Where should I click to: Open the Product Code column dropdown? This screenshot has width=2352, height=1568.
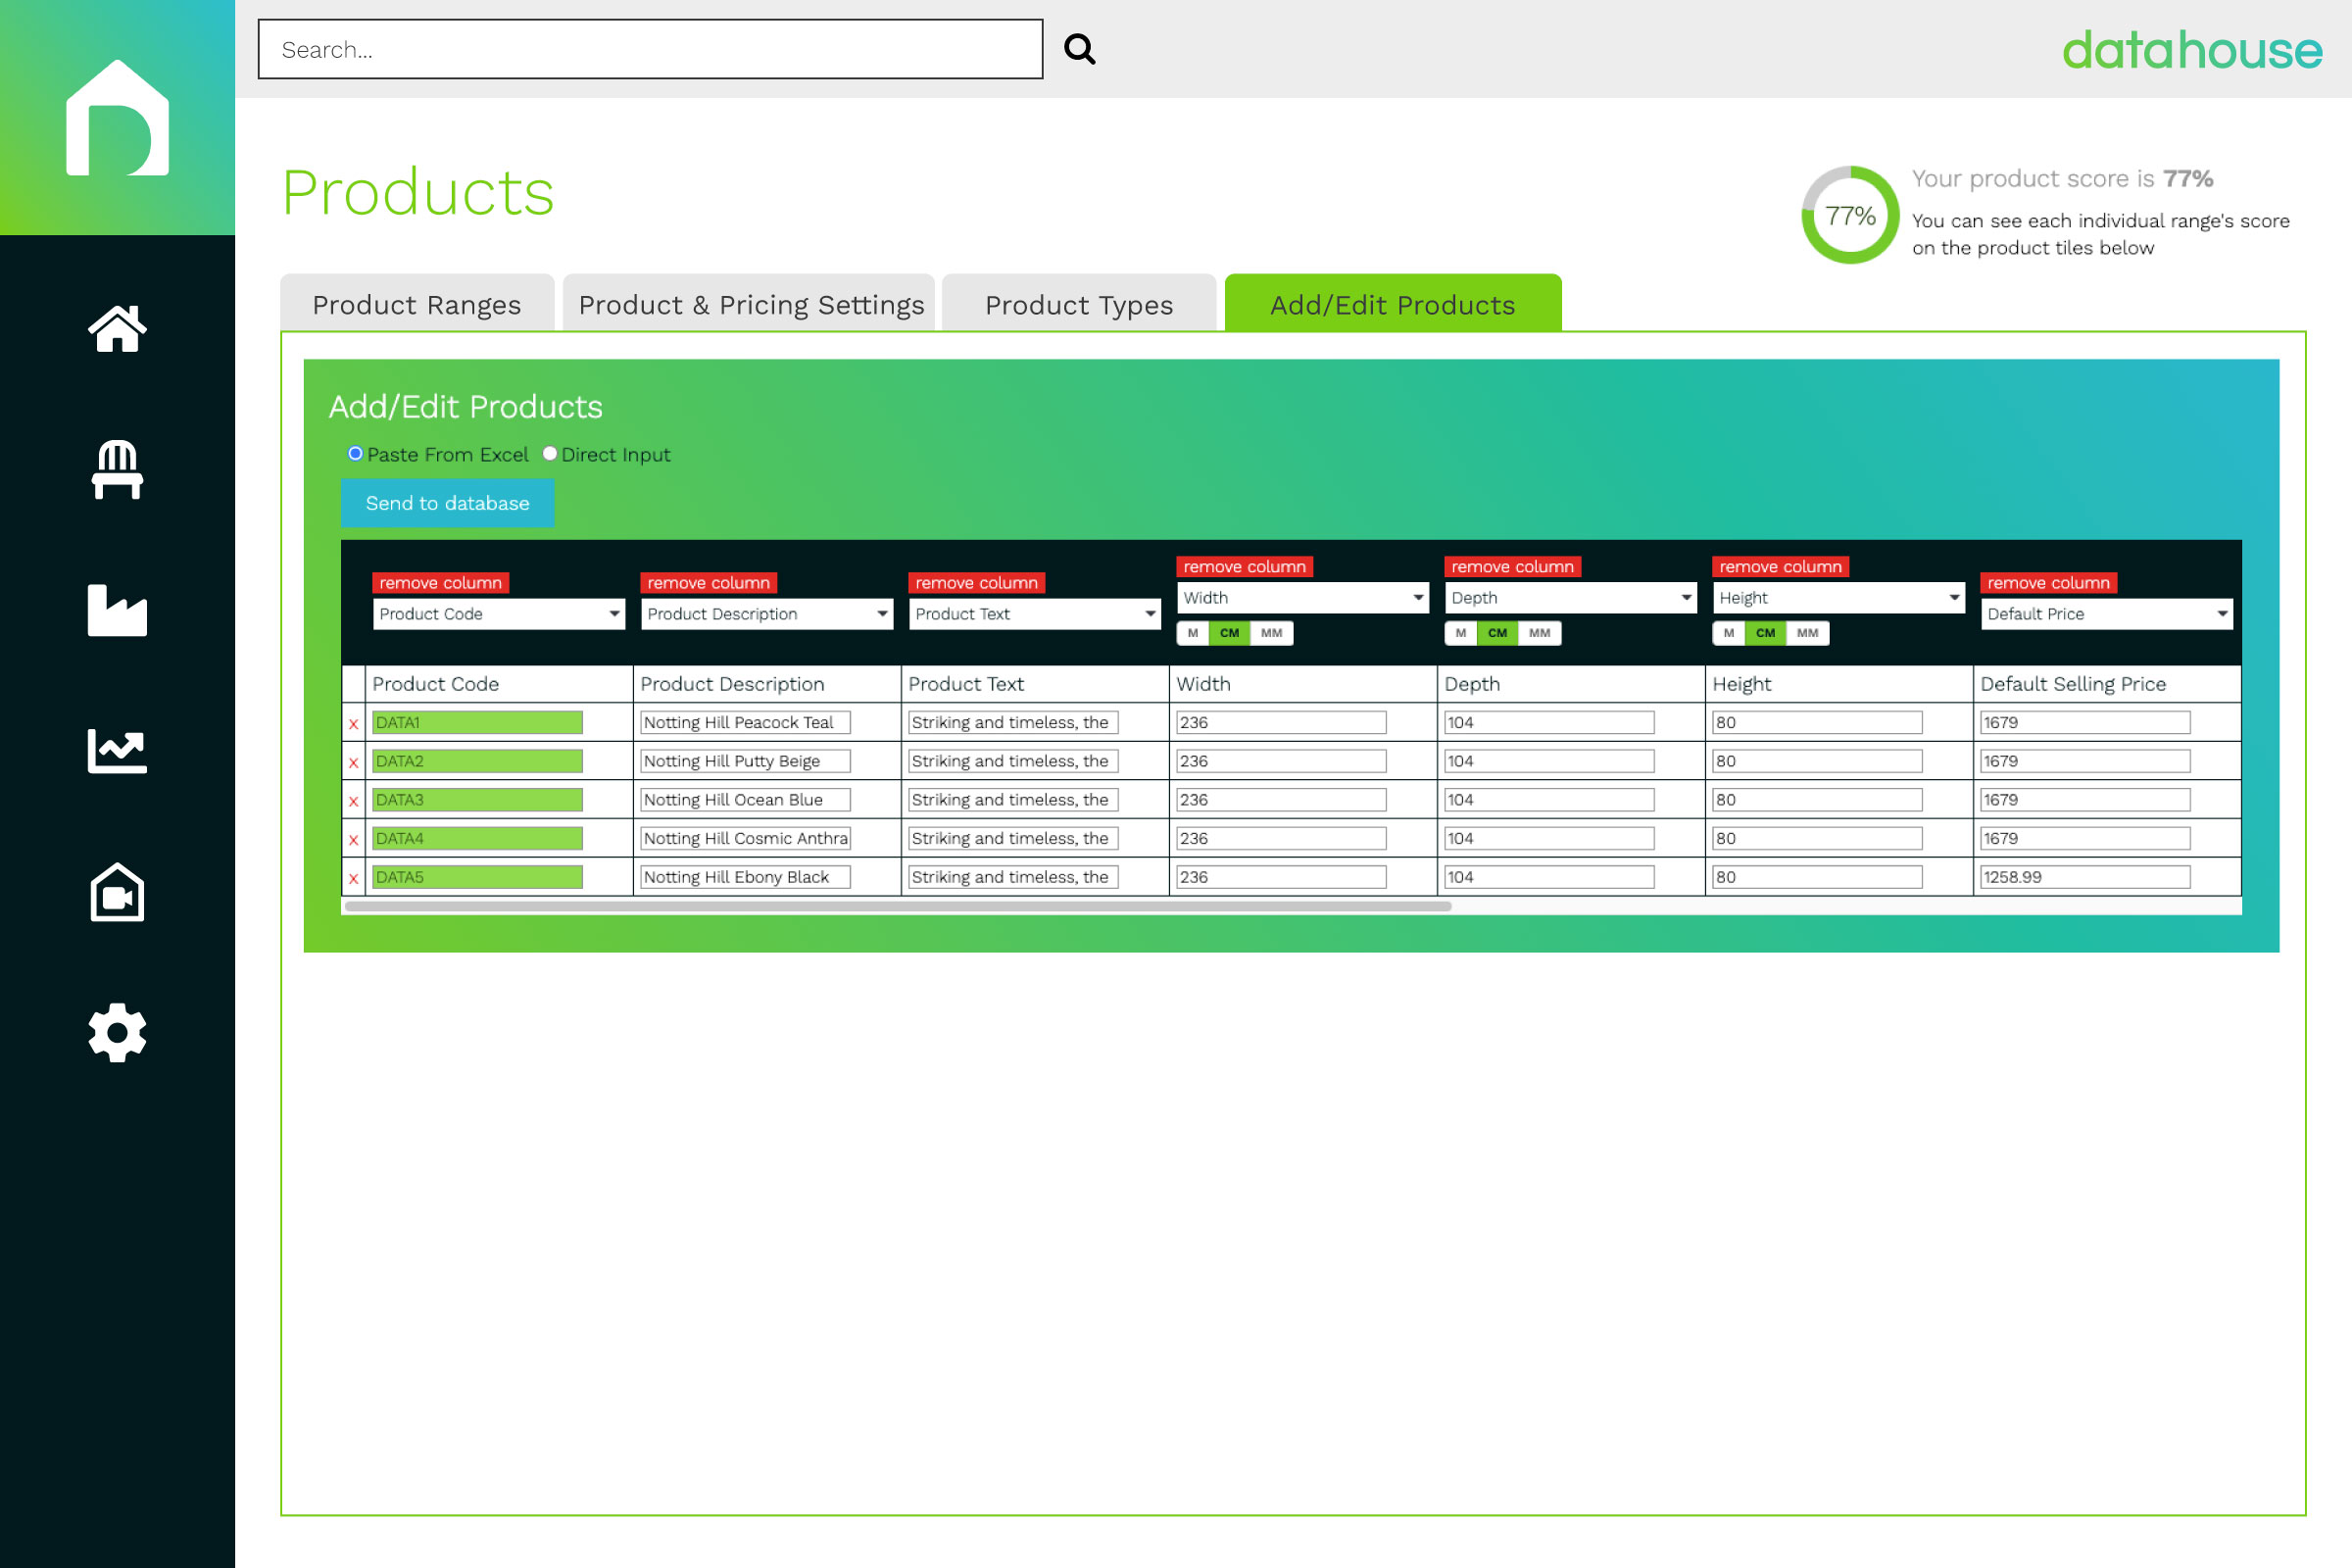499,614
